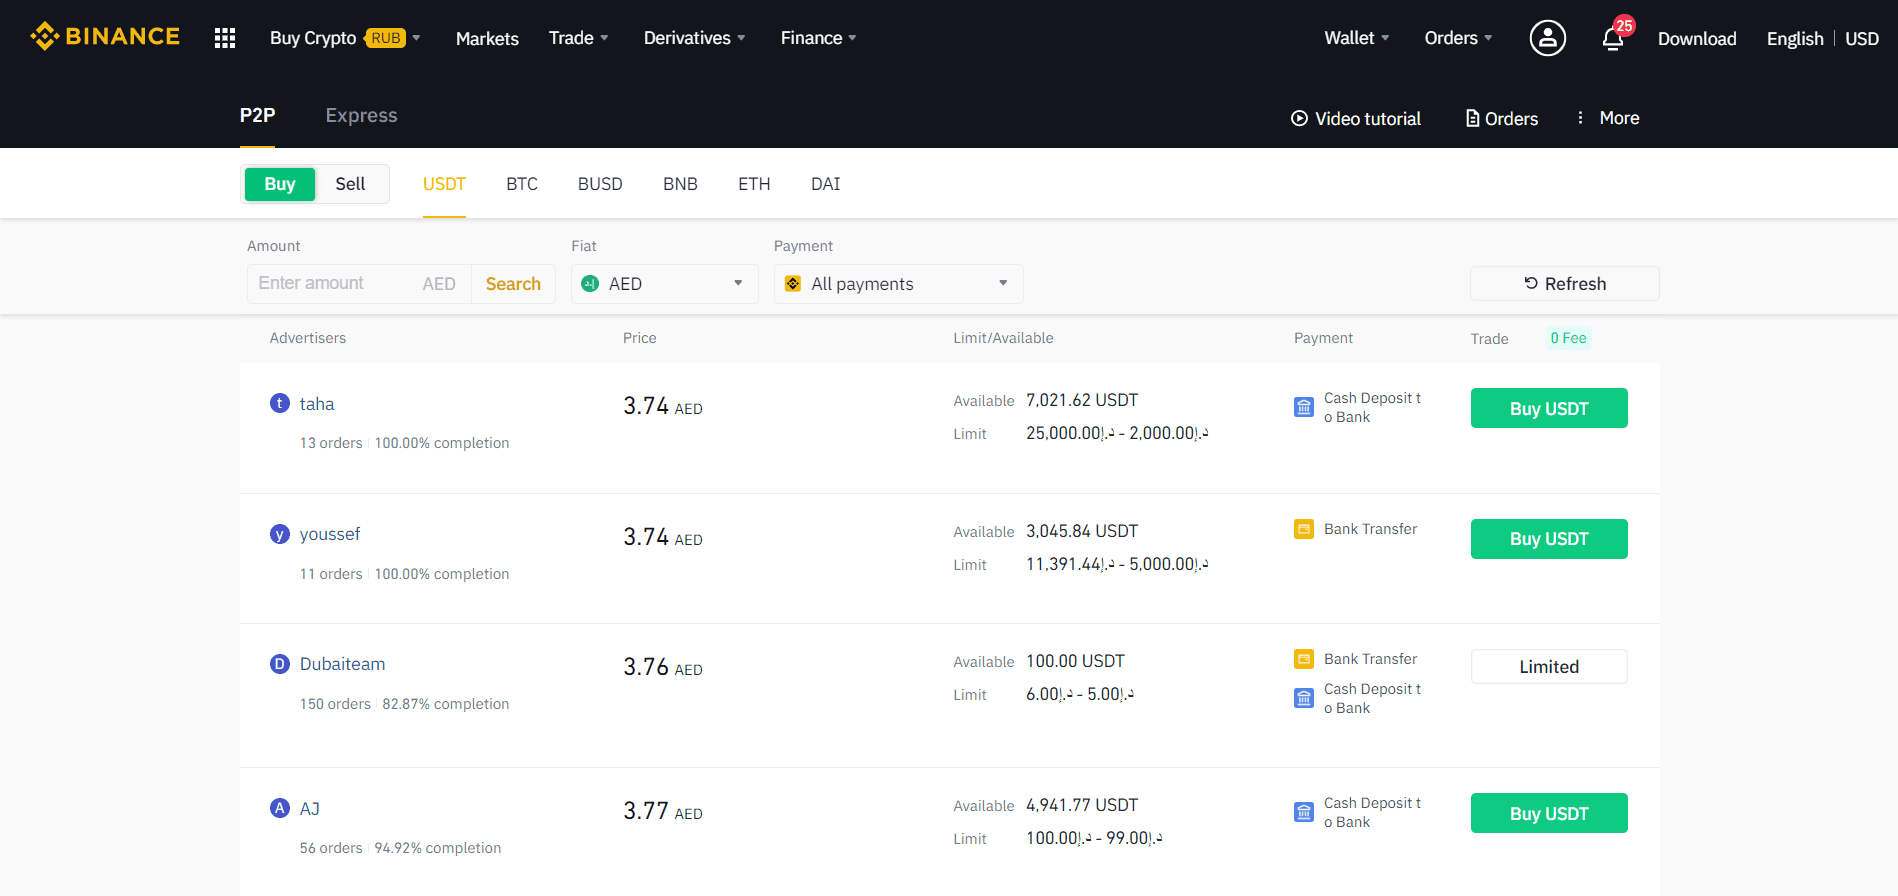Switch to the Express tab

coord(361,115)
